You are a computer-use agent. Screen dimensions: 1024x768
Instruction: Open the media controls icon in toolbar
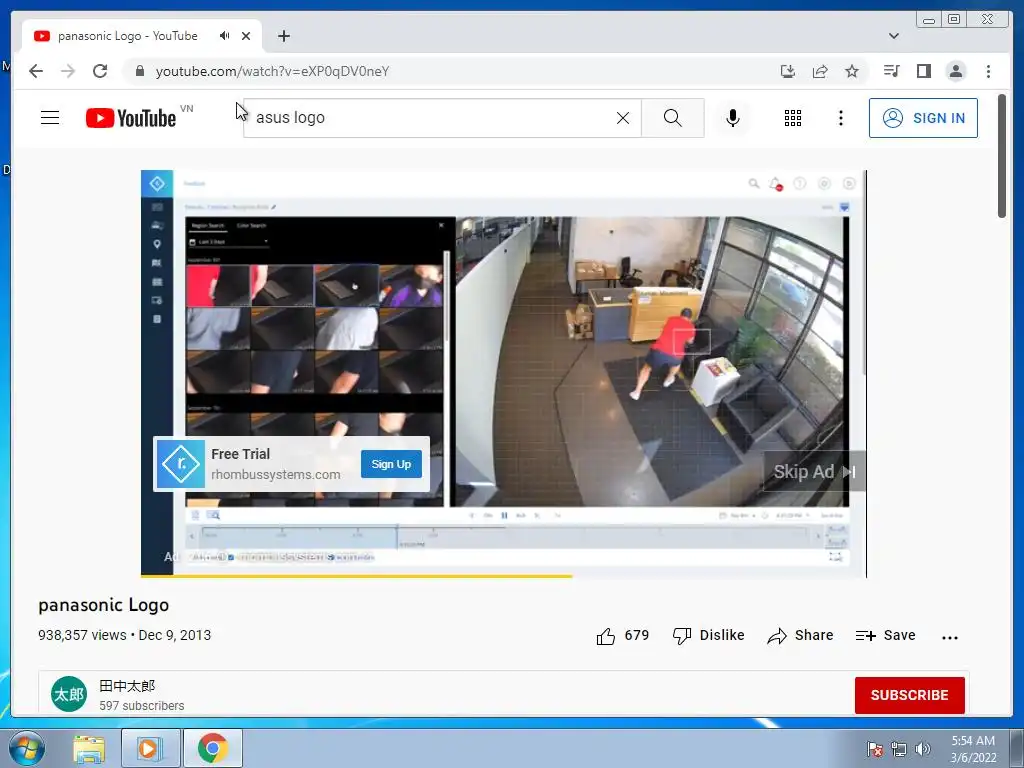pos(891,71)
